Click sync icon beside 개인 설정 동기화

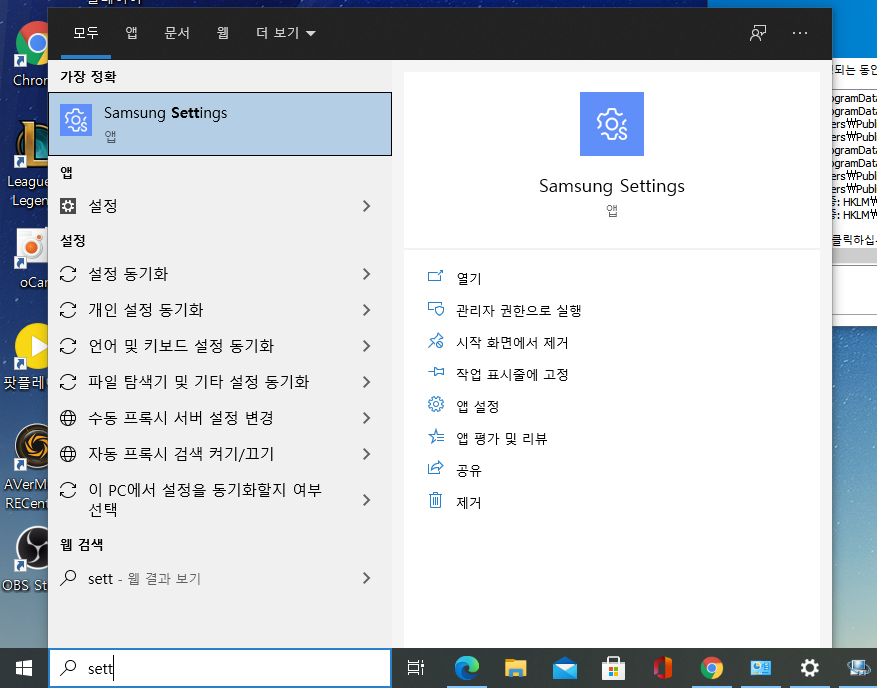[68, 310]
